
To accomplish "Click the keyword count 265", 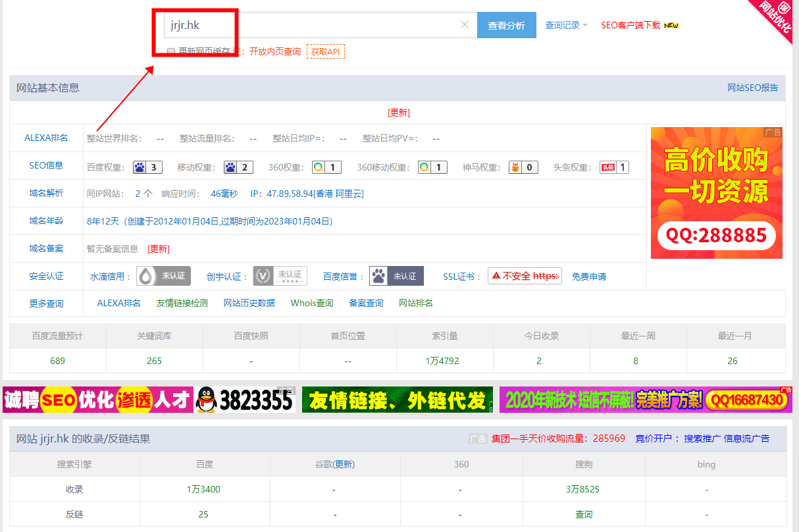I will tap(154, 361).
